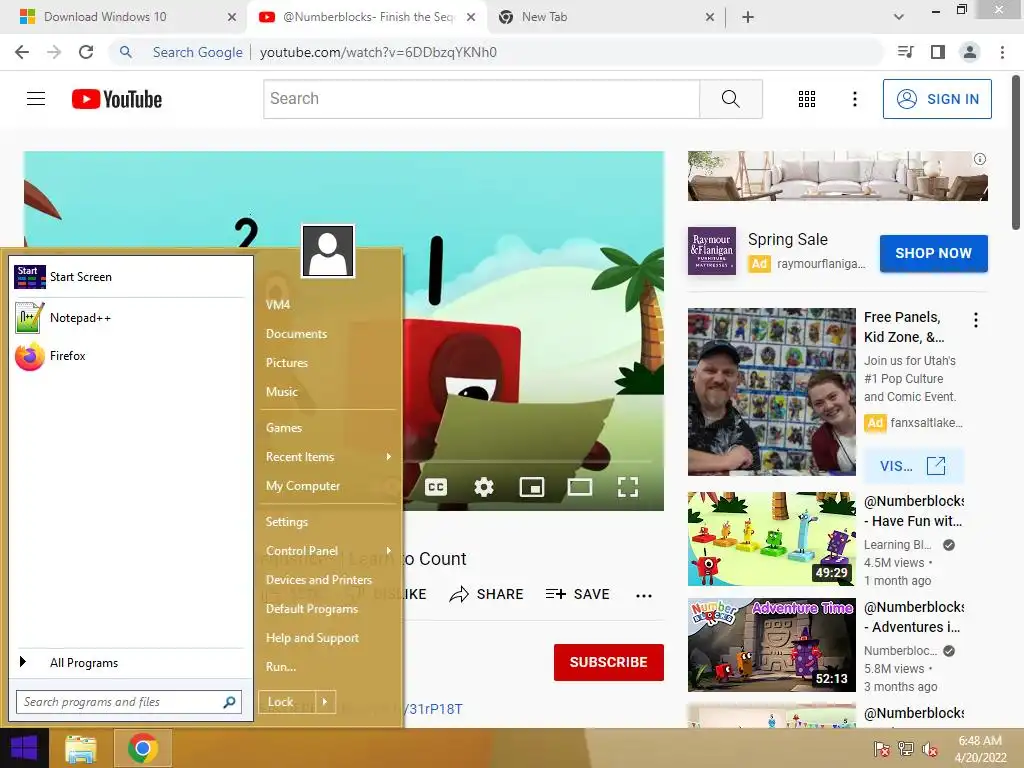Screen dimensions: 1024x768
Task: Toggle closed captions CC on video
Action: [436, 487]
